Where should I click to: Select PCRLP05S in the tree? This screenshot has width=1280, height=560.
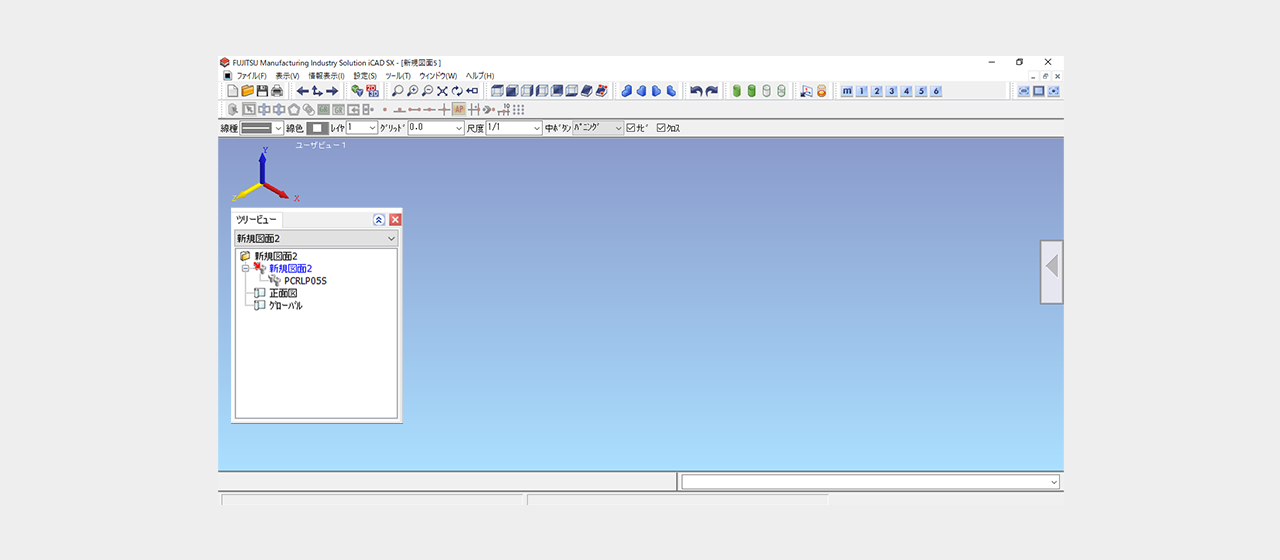(x=305, y=281)
